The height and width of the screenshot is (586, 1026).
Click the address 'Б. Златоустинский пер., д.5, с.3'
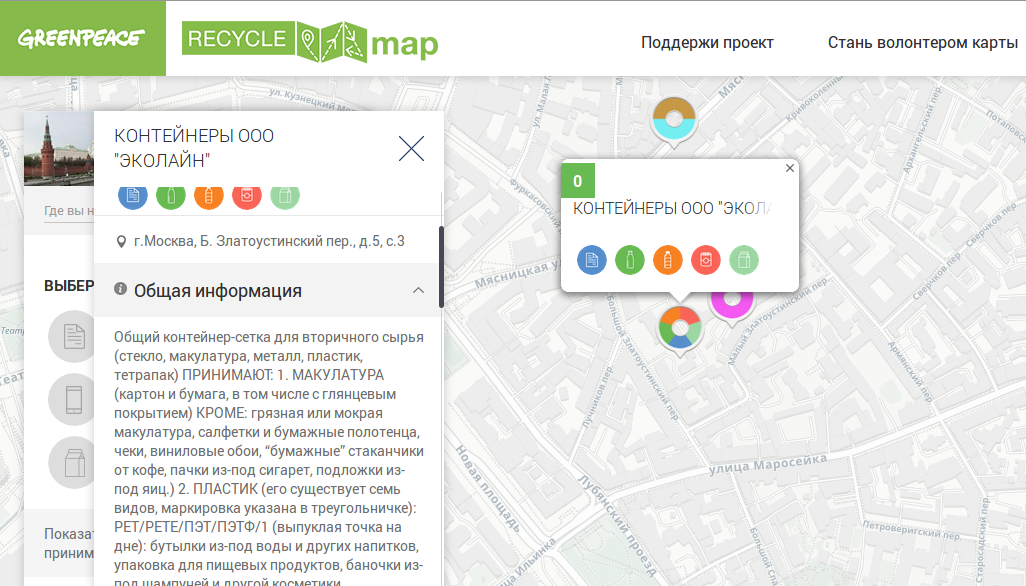[x=302, y=241]
